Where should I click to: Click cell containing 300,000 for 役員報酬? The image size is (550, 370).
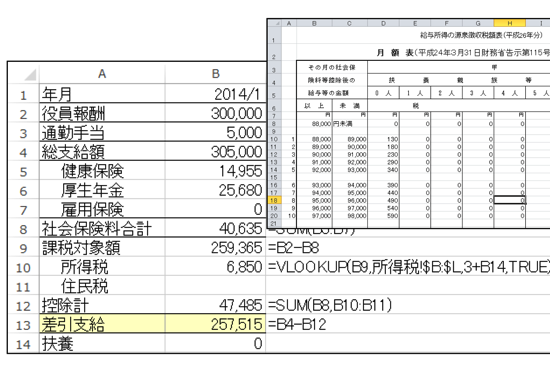(x=215, y=113)
